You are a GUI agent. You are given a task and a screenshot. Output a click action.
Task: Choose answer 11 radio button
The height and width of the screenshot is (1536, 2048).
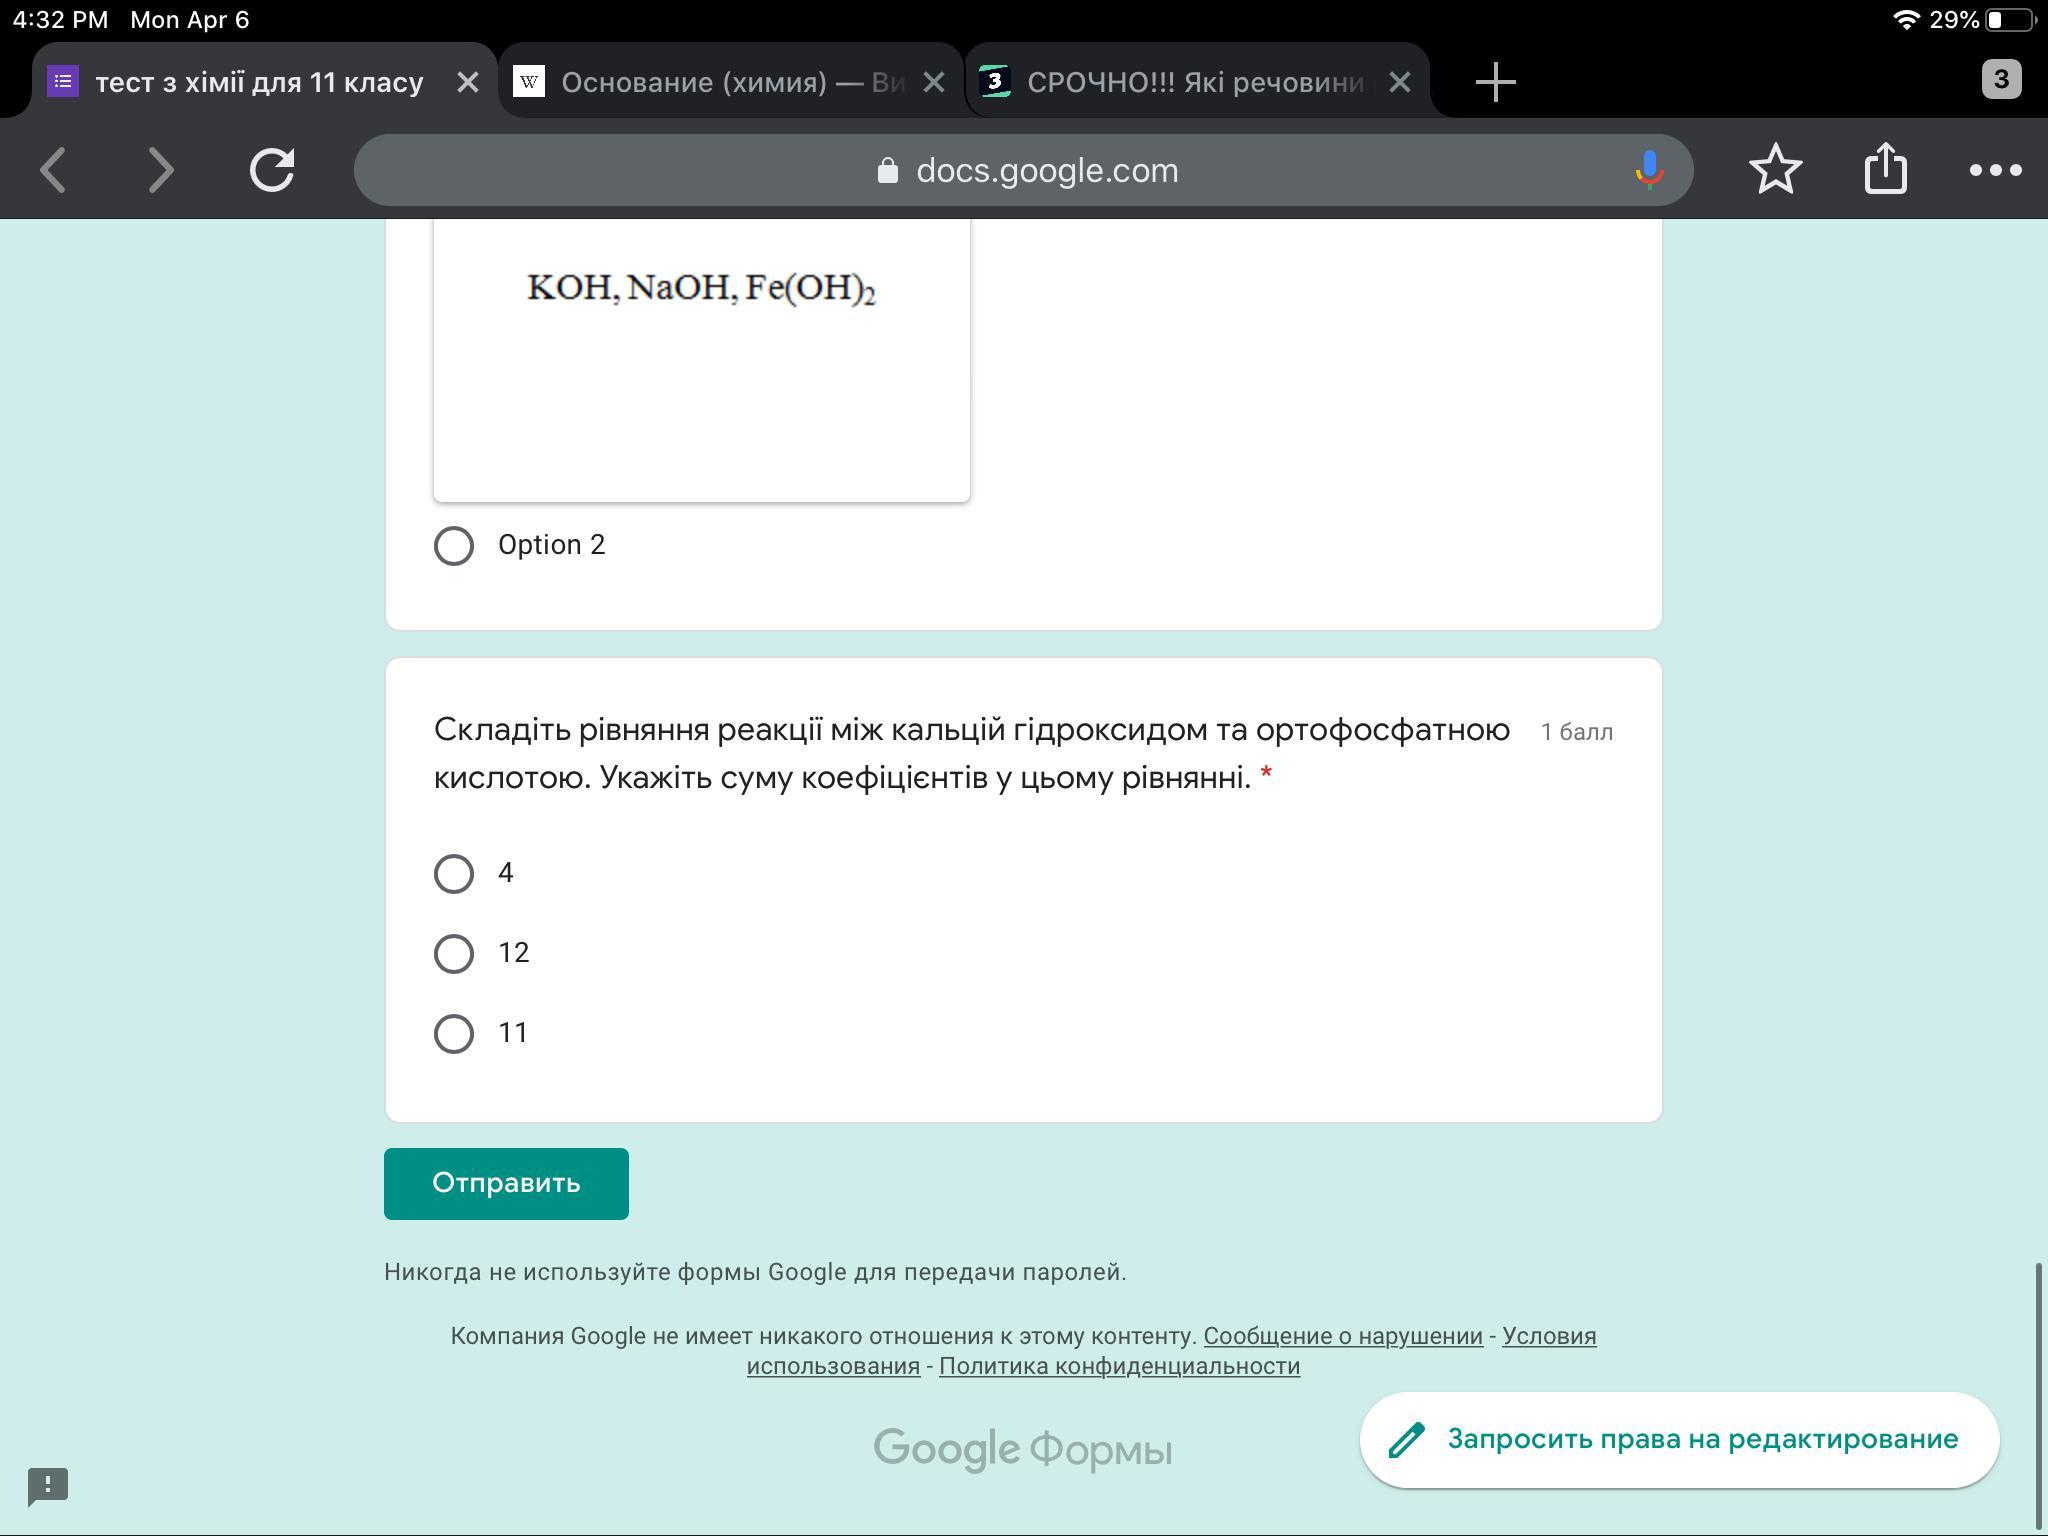[x=454, y=1033]
